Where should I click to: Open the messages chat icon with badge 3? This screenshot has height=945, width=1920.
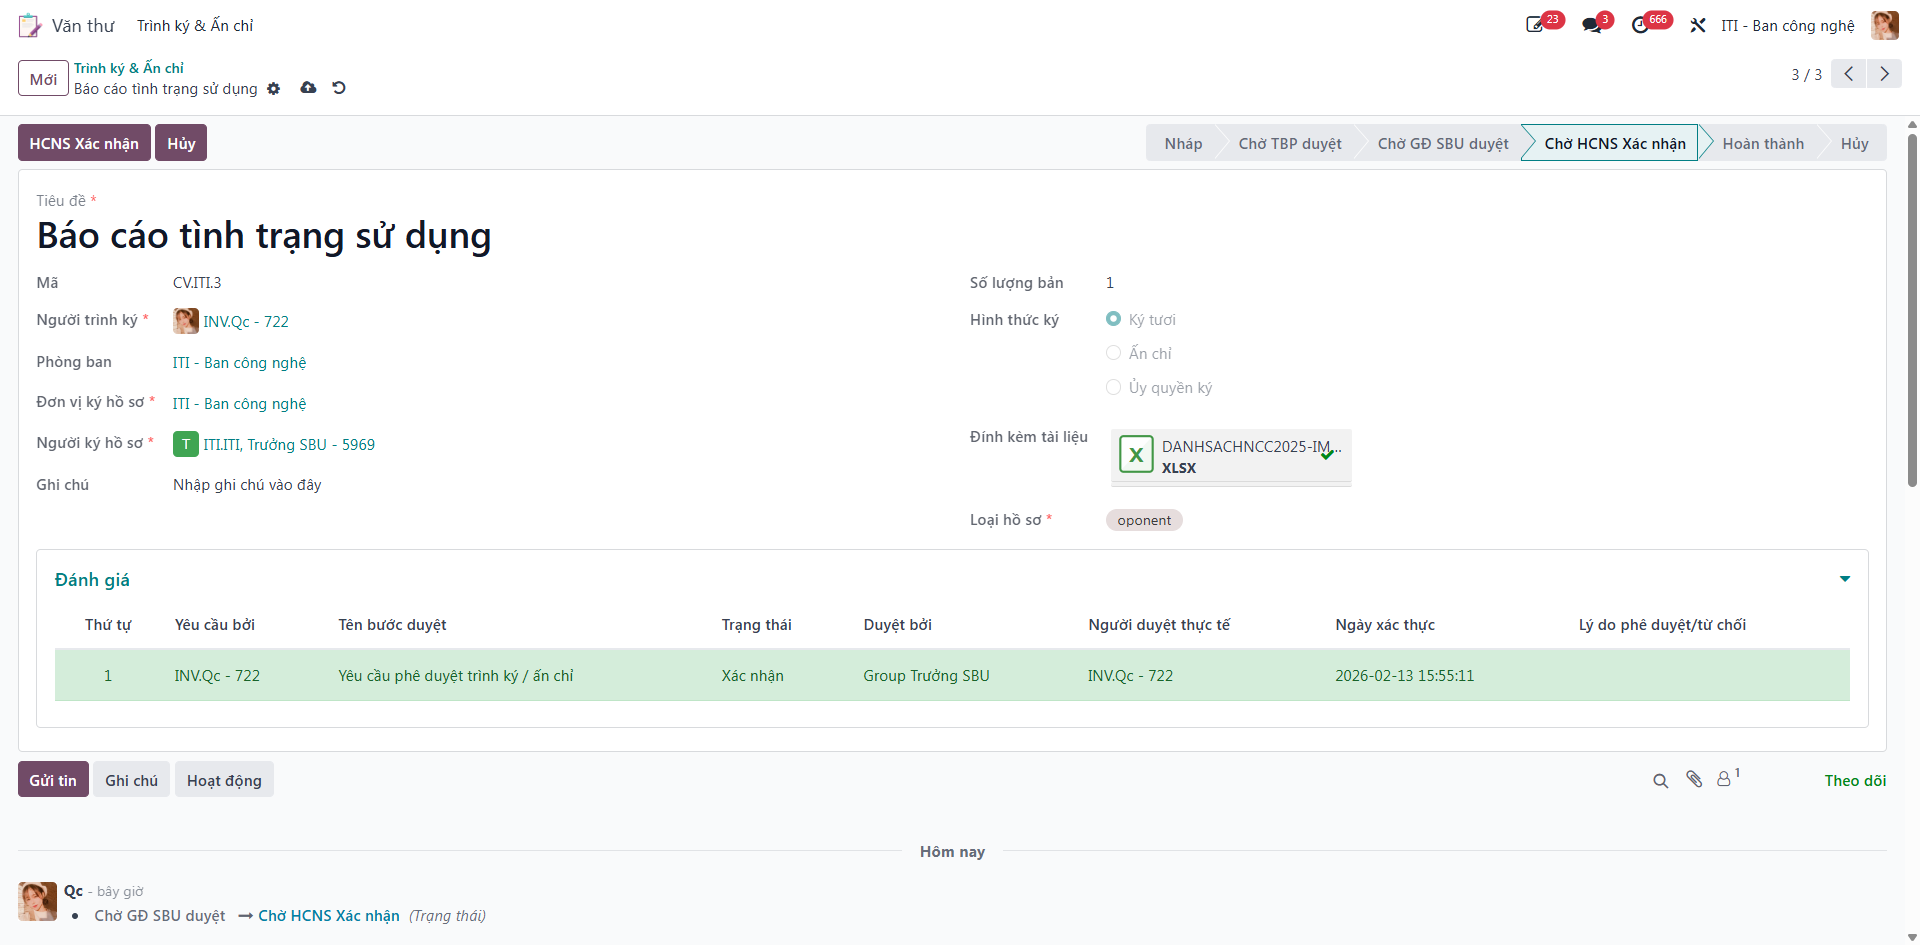(1592, 25)
